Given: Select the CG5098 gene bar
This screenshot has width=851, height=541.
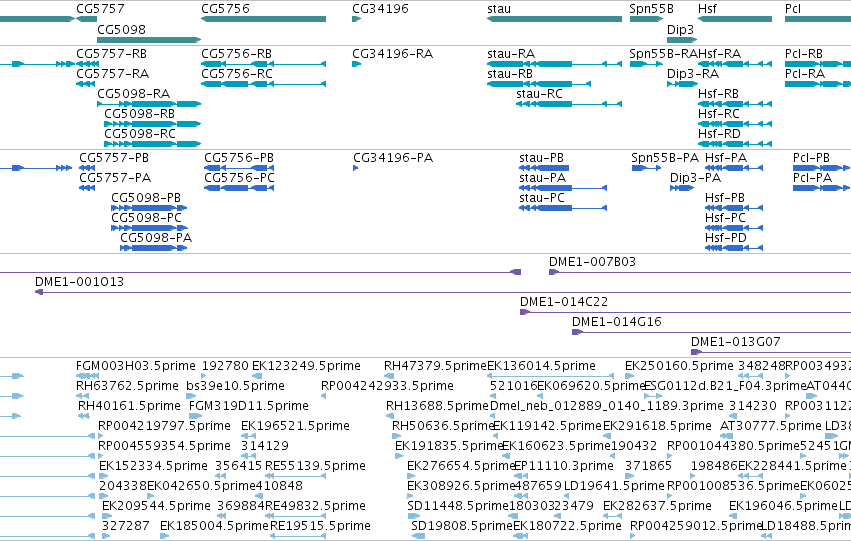Looking at the screenshot, I should pyautogui.click(x=149, y=40).
